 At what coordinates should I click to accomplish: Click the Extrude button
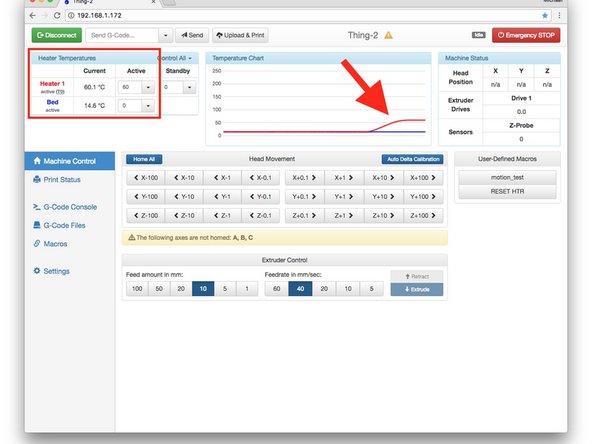[417, 290]
